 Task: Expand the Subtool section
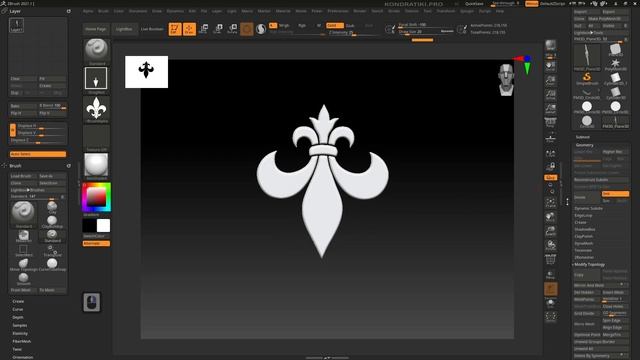tap(583, 137)
